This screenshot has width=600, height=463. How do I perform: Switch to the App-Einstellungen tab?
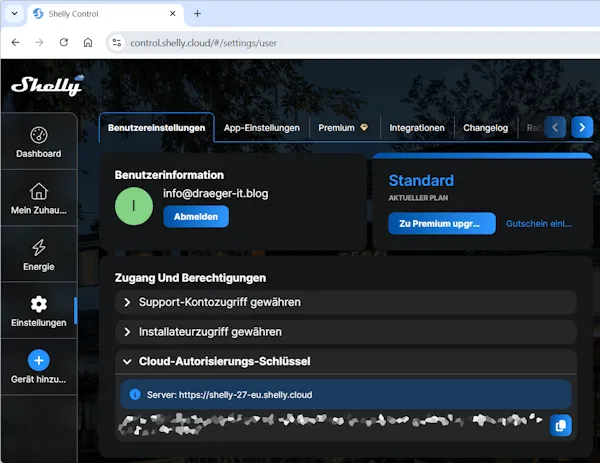pyautogui.click(x=261, y=128)
